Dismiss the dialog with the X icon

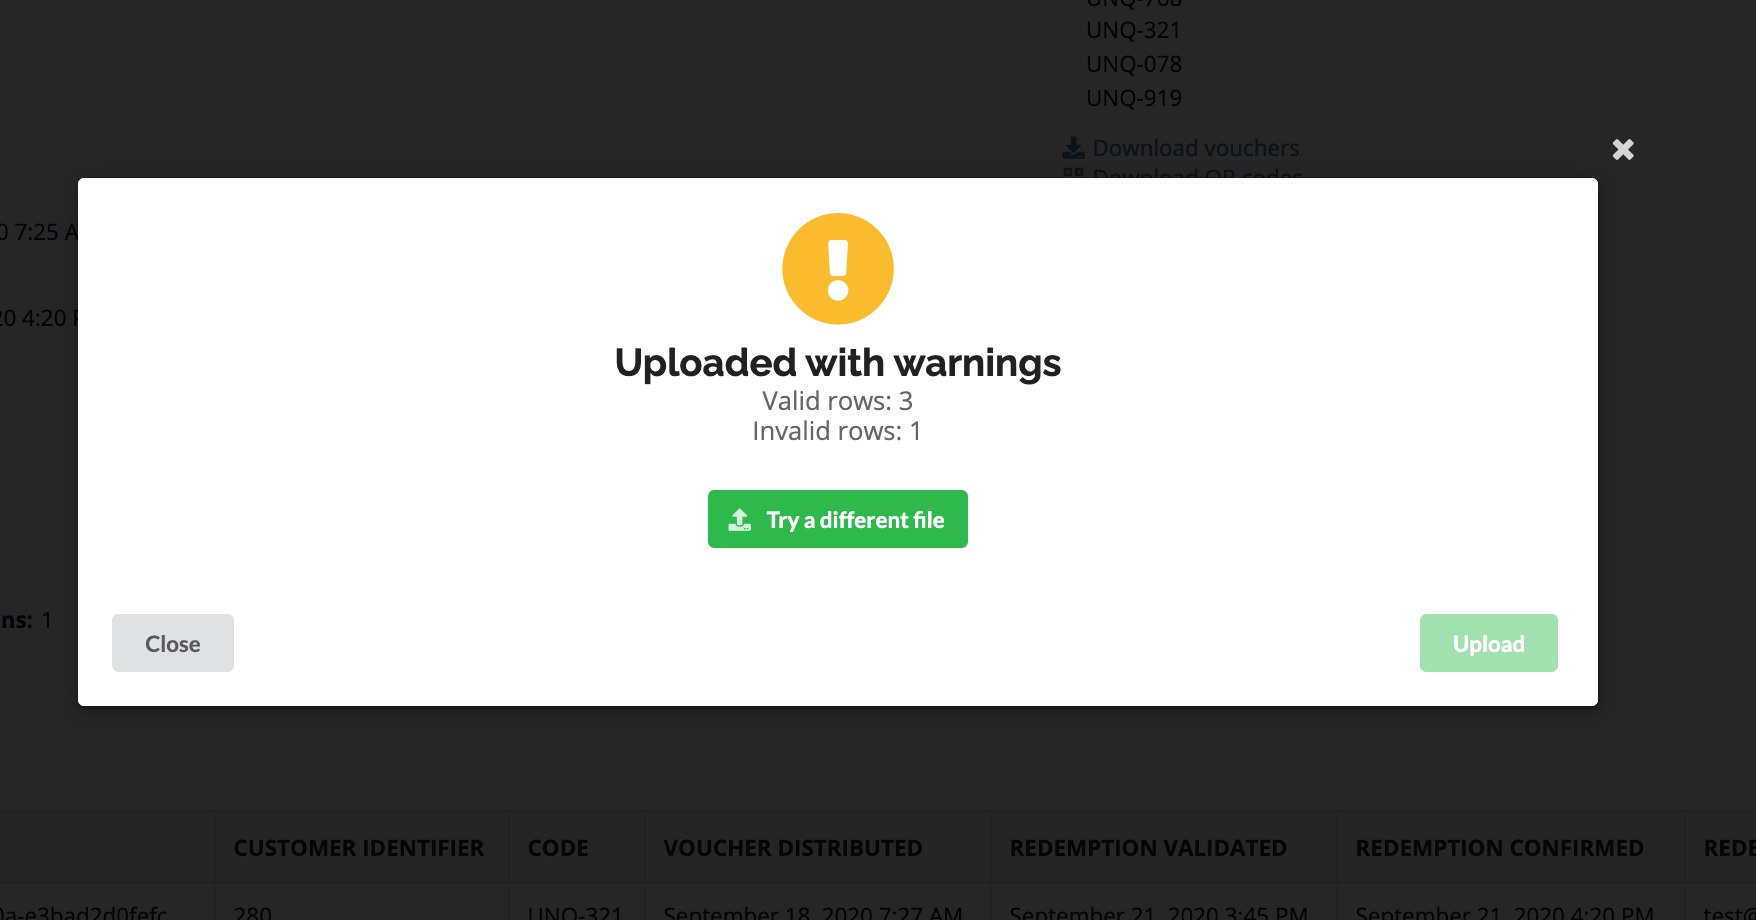[x=1623, y=149]
